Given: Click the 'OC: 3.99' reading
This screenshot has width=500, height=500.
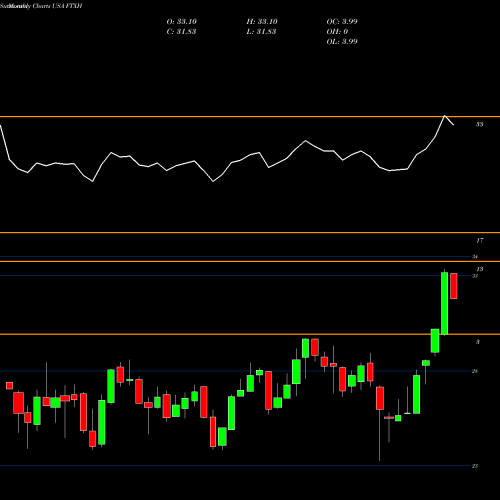Looking at the screenshot, I should point(342,21).
